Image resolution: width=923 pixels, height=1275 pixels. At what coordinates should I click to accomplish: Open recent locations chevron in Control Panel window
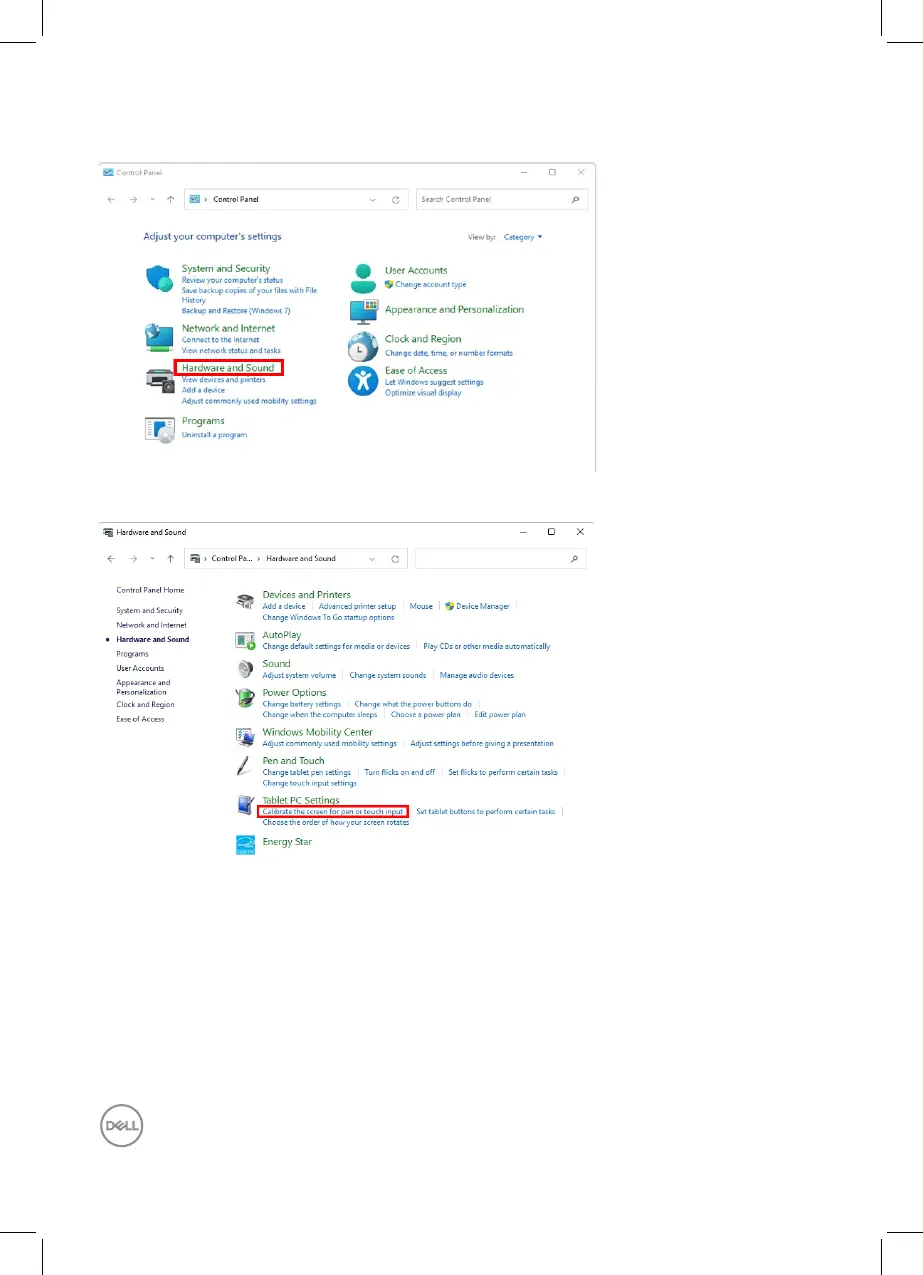(x=152, y=200)
